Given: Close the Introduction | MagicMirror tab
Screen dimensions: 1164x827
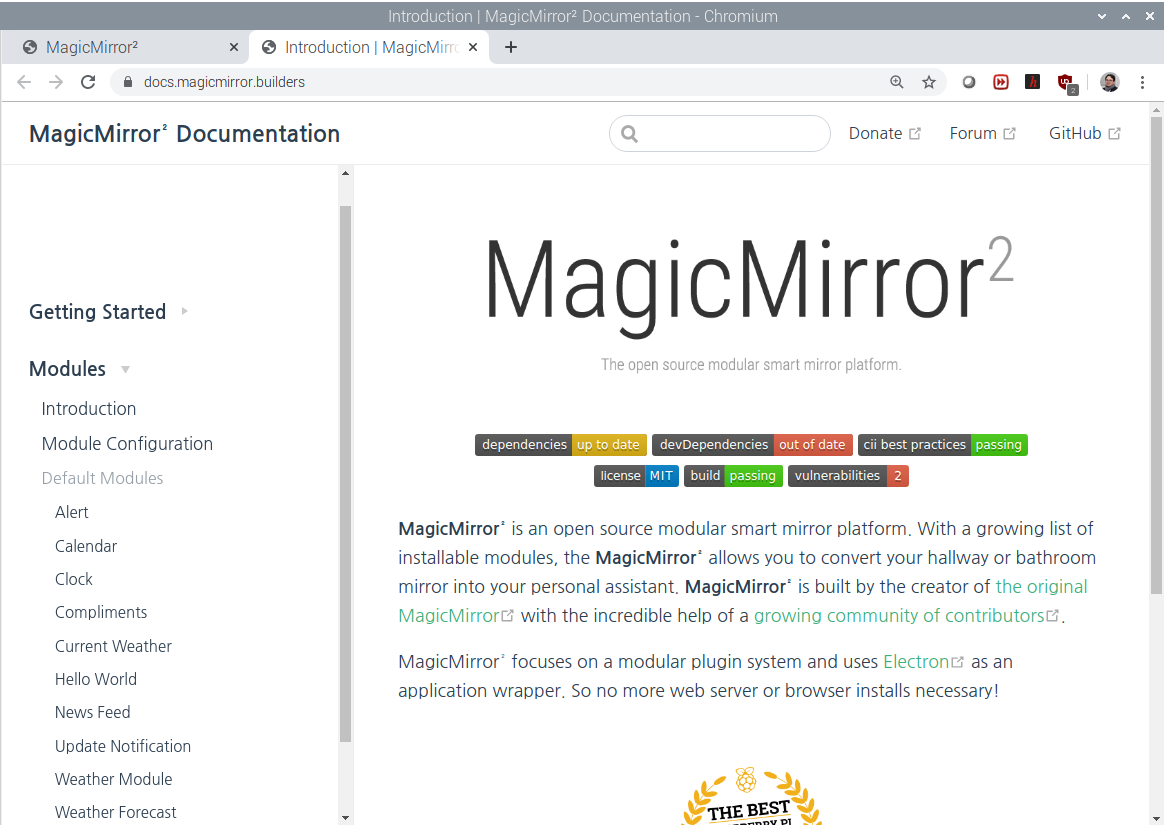Looking at the screenshot, I should [473, 48].
